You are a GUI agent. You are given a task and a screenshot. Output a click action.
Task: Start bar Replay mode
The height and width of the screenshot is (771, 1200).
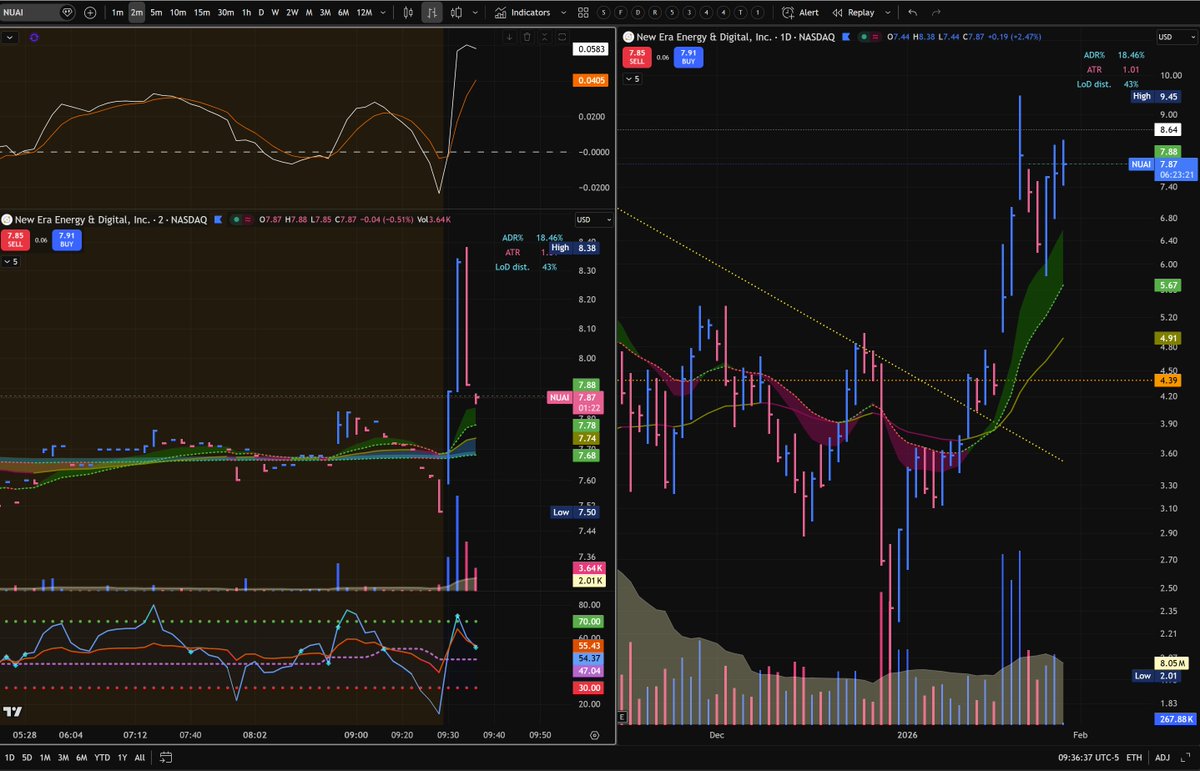point(853,13)
